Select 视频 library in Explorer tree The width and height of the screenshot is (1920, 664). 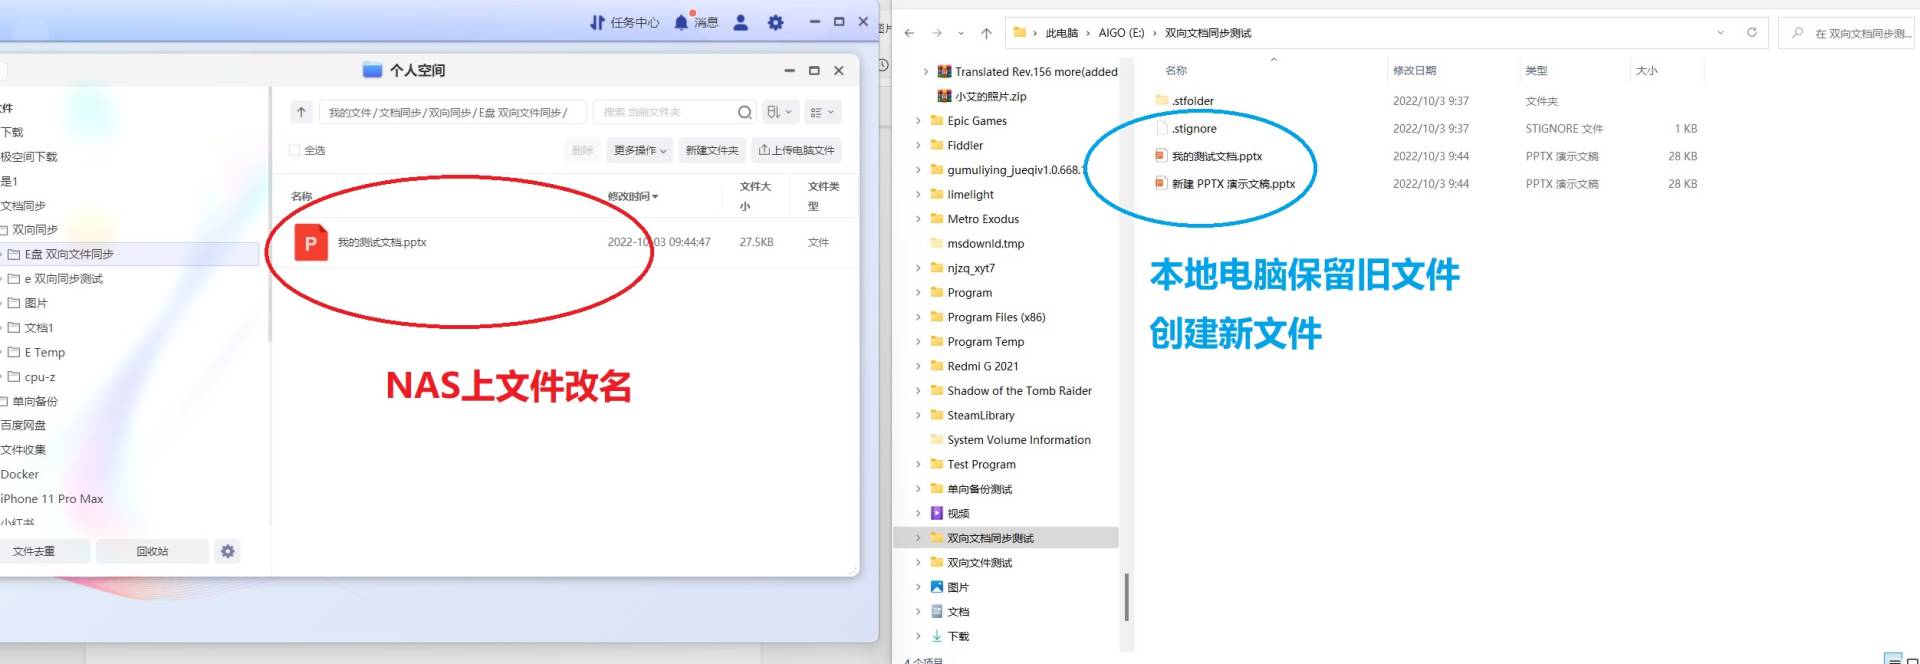[950, 513]
